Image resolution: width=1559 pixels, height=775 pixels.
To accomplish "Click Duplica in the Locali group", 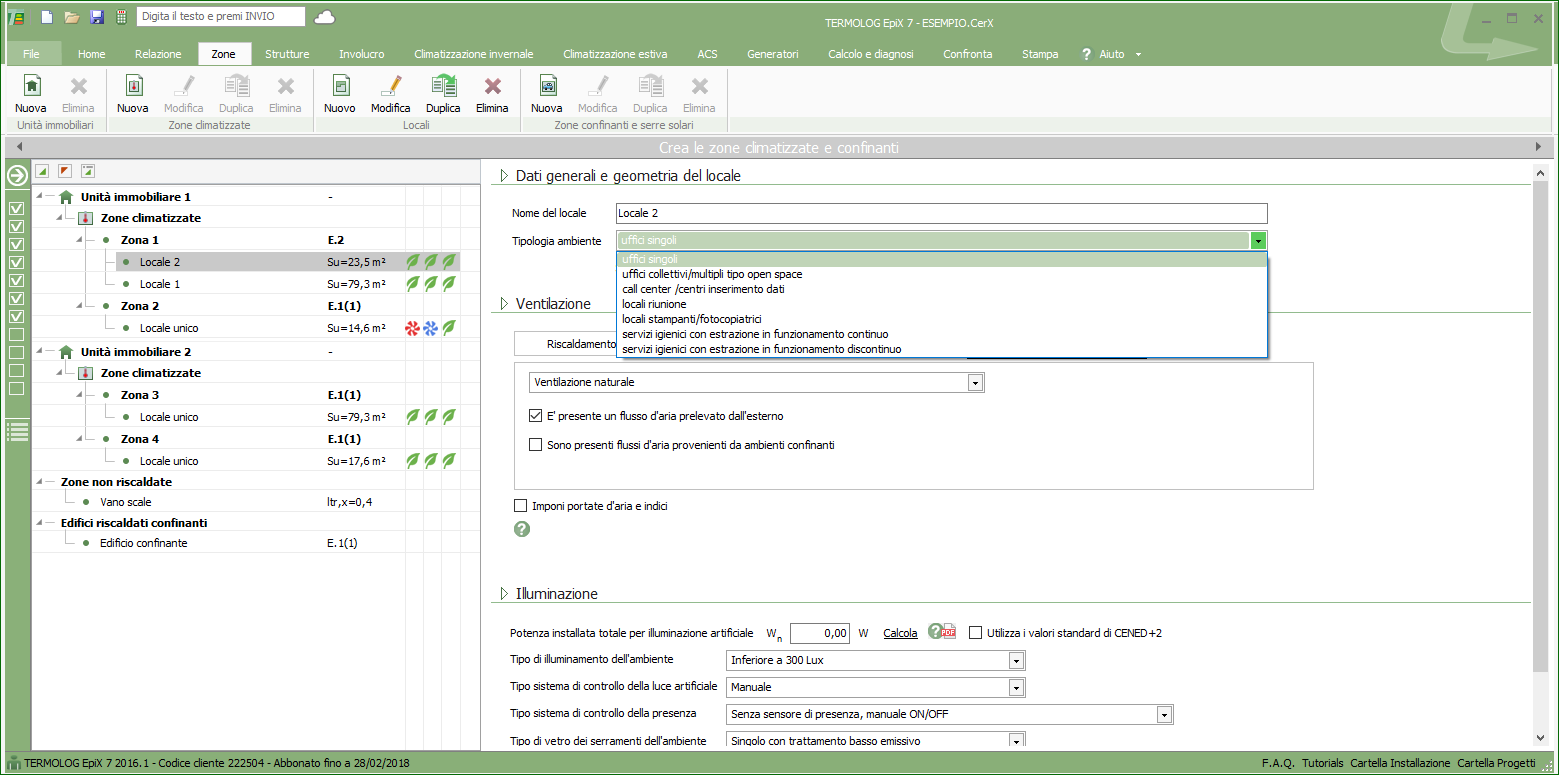I will click(443, 94).
